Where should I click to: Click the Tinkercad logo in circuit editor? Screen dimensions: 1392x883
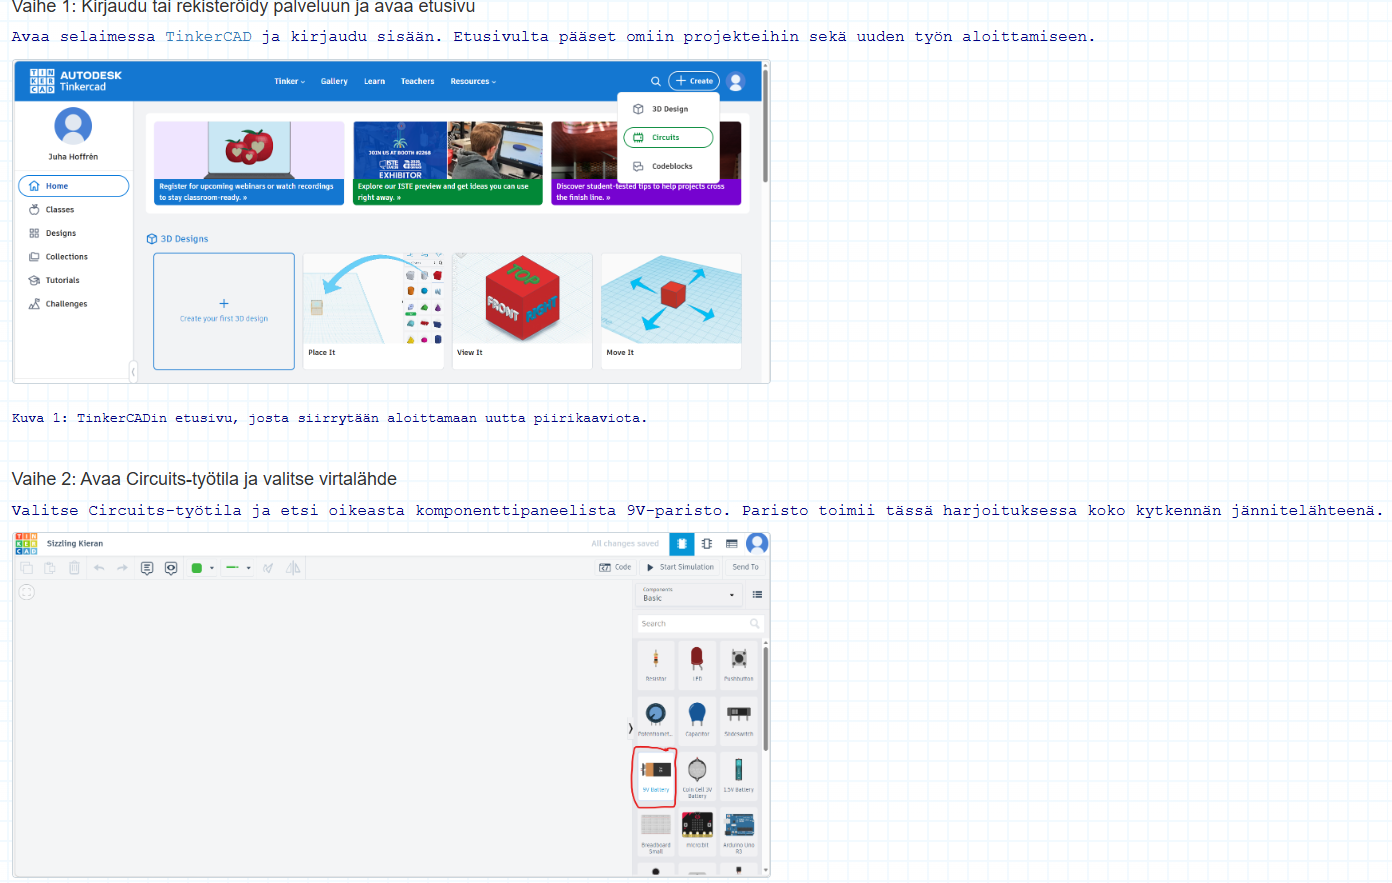point(27,544)
